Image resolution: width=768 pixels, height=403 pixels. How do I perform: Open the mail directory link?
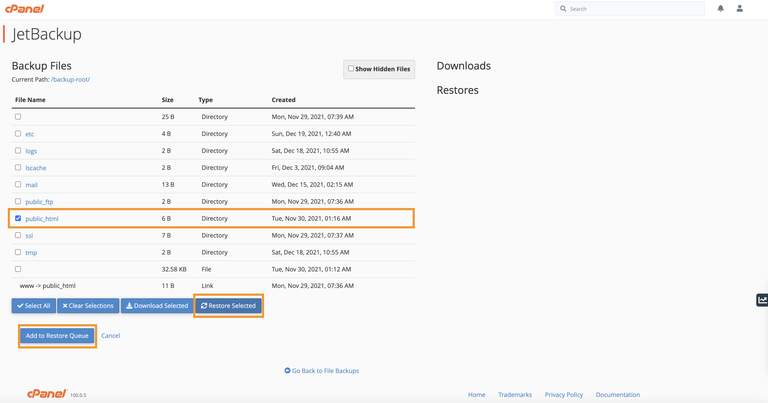tap(31, 185)
